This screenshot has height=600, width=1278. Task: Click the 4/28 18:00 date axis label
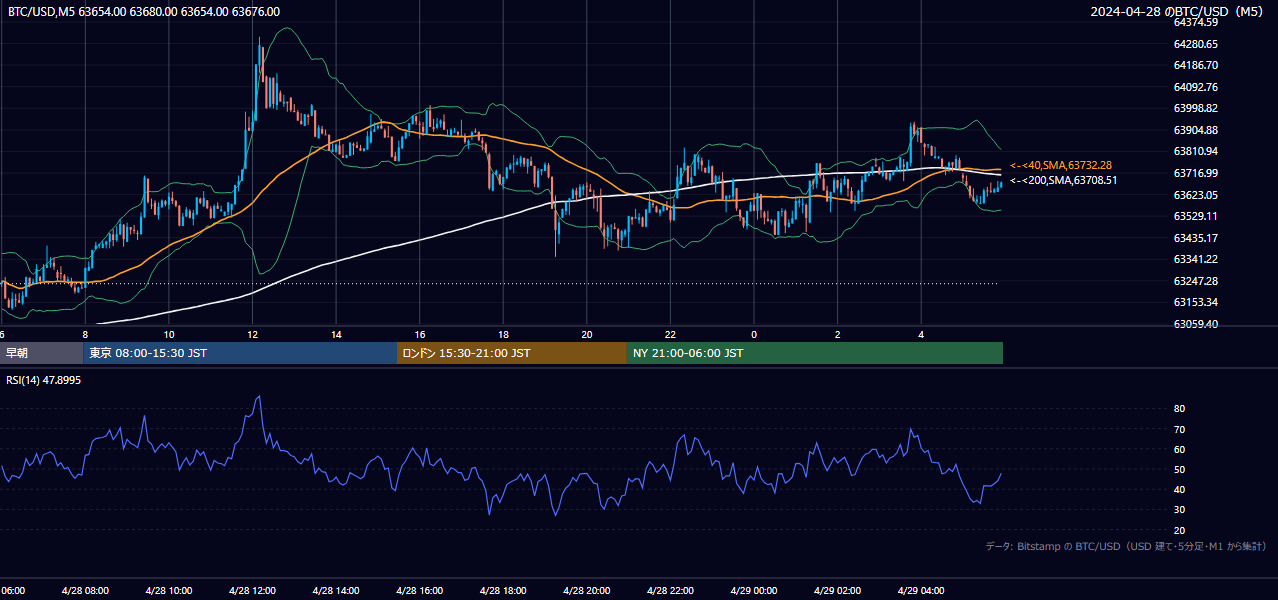tap(503, 591)
